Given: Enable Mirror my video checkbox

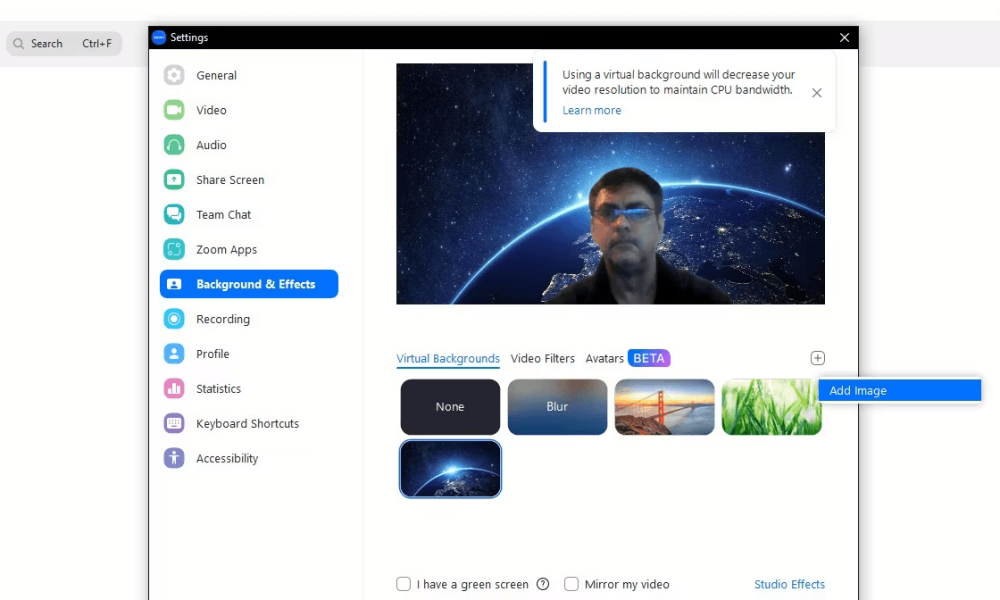Looking at the screenshot, I should click(571, 584).
